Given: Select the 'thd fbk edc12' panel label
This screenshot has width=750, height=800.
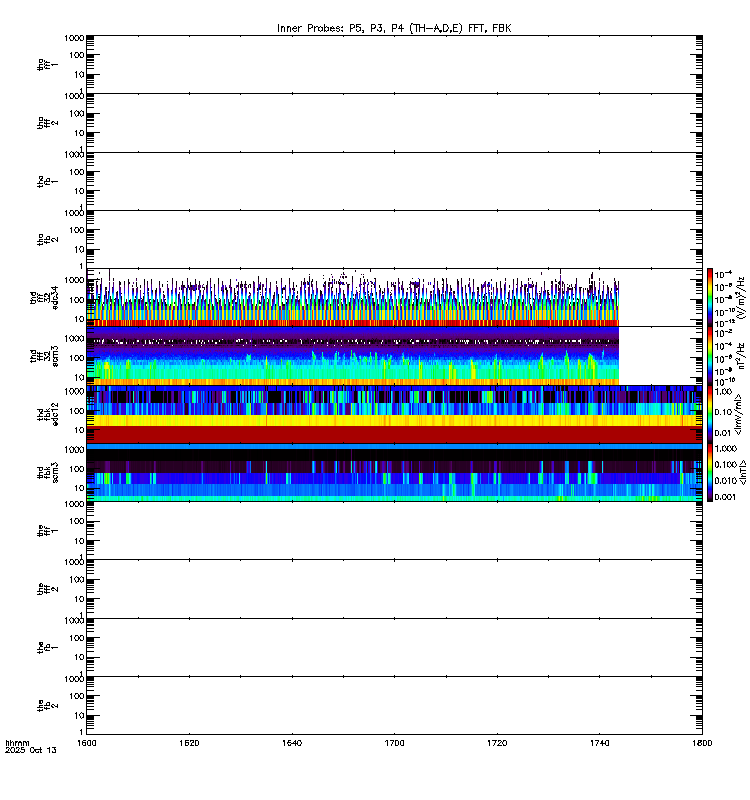Looking at the screenshot, I should [x=47, y=414].
